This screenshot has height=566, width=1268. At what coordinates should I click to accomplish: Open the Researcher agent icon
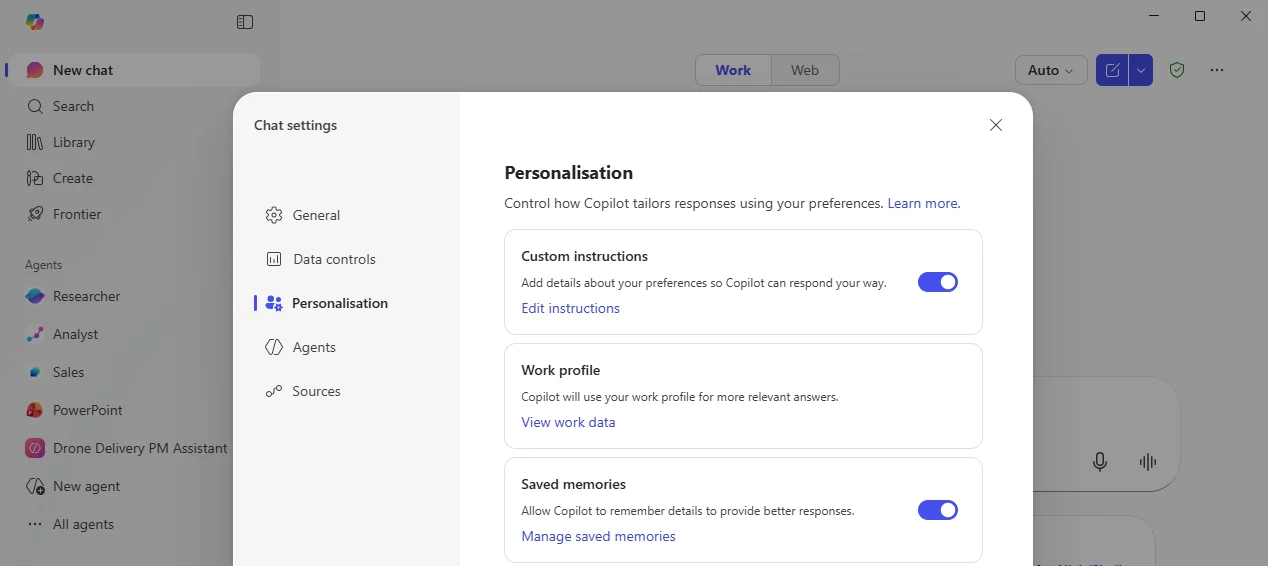(x=35, y=296)
